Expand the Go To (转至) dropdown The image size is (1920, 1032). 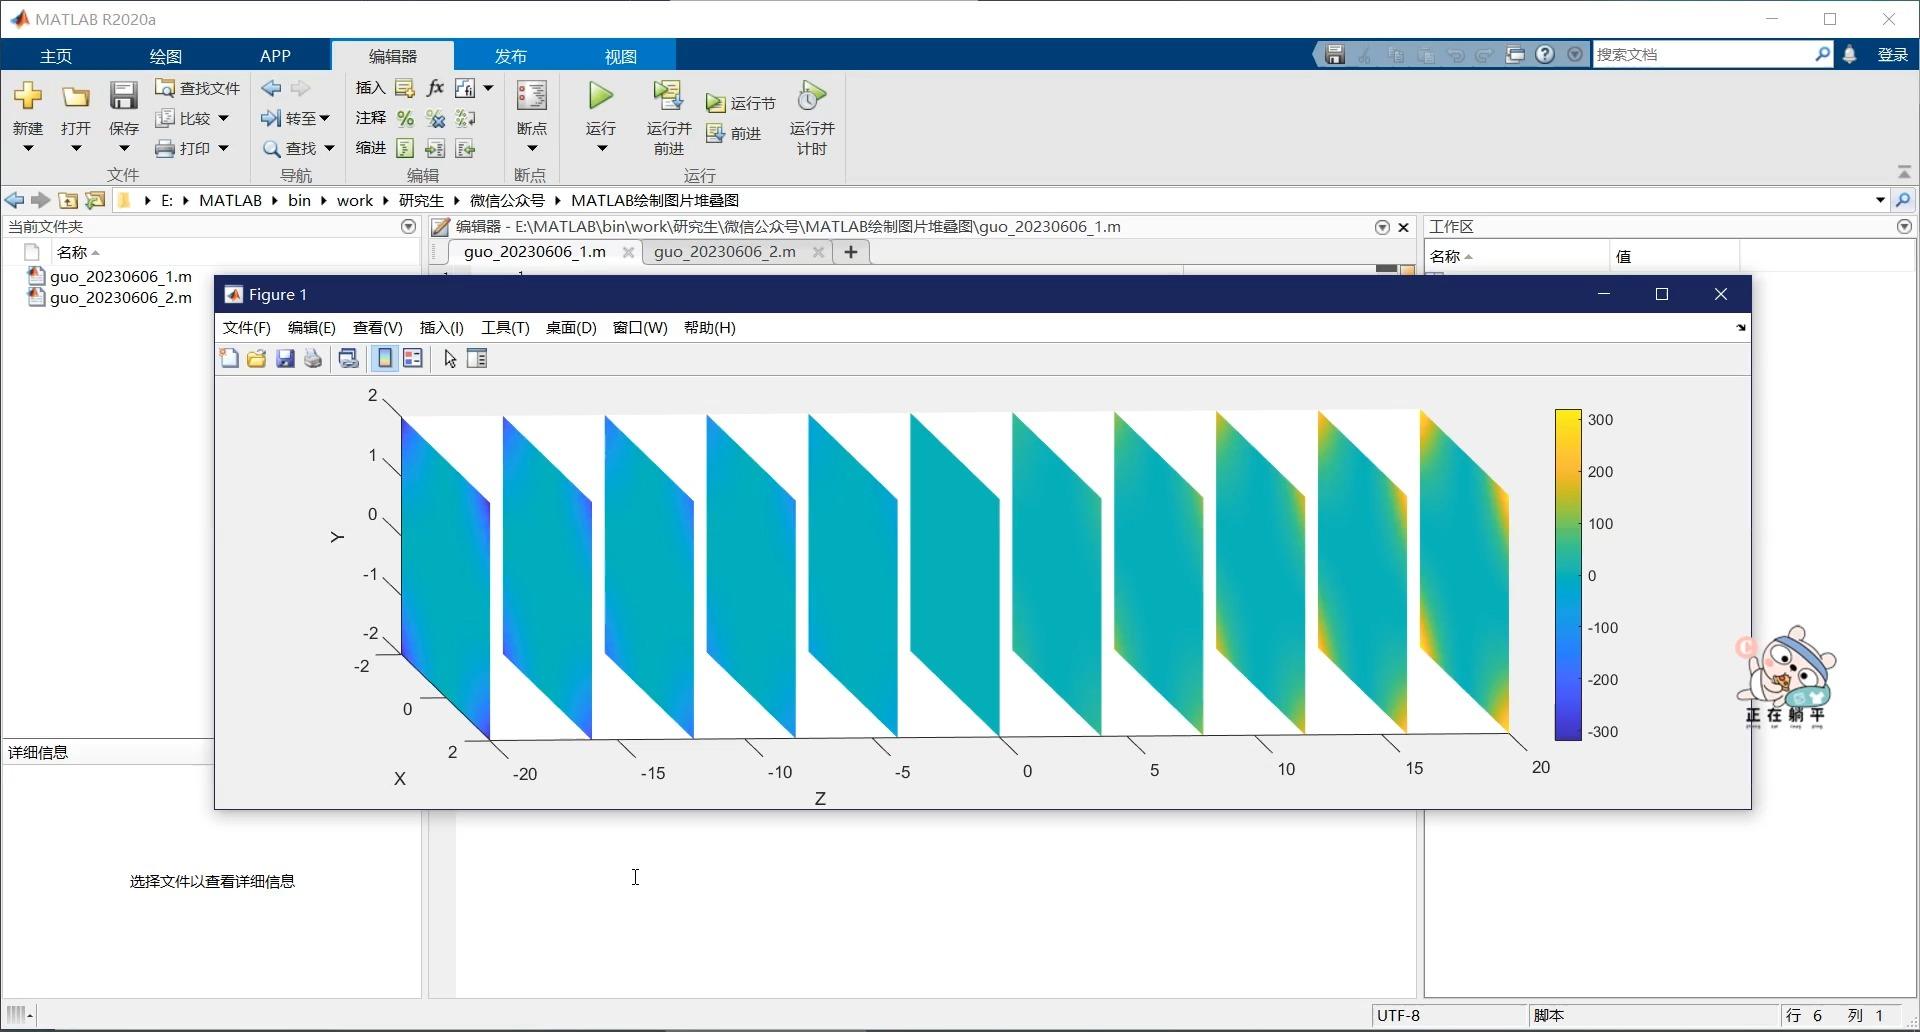(324, 119)
